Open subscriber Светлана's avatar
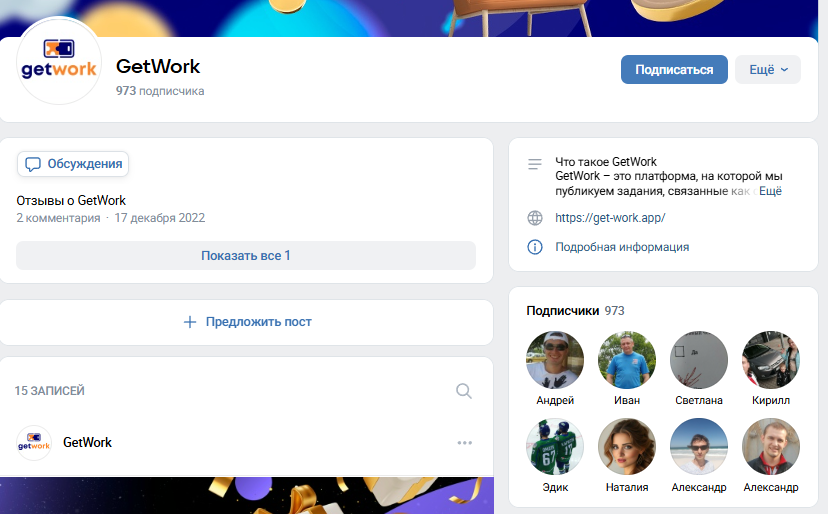Viewport: 828px width, 514px height. tap(699, 360)
